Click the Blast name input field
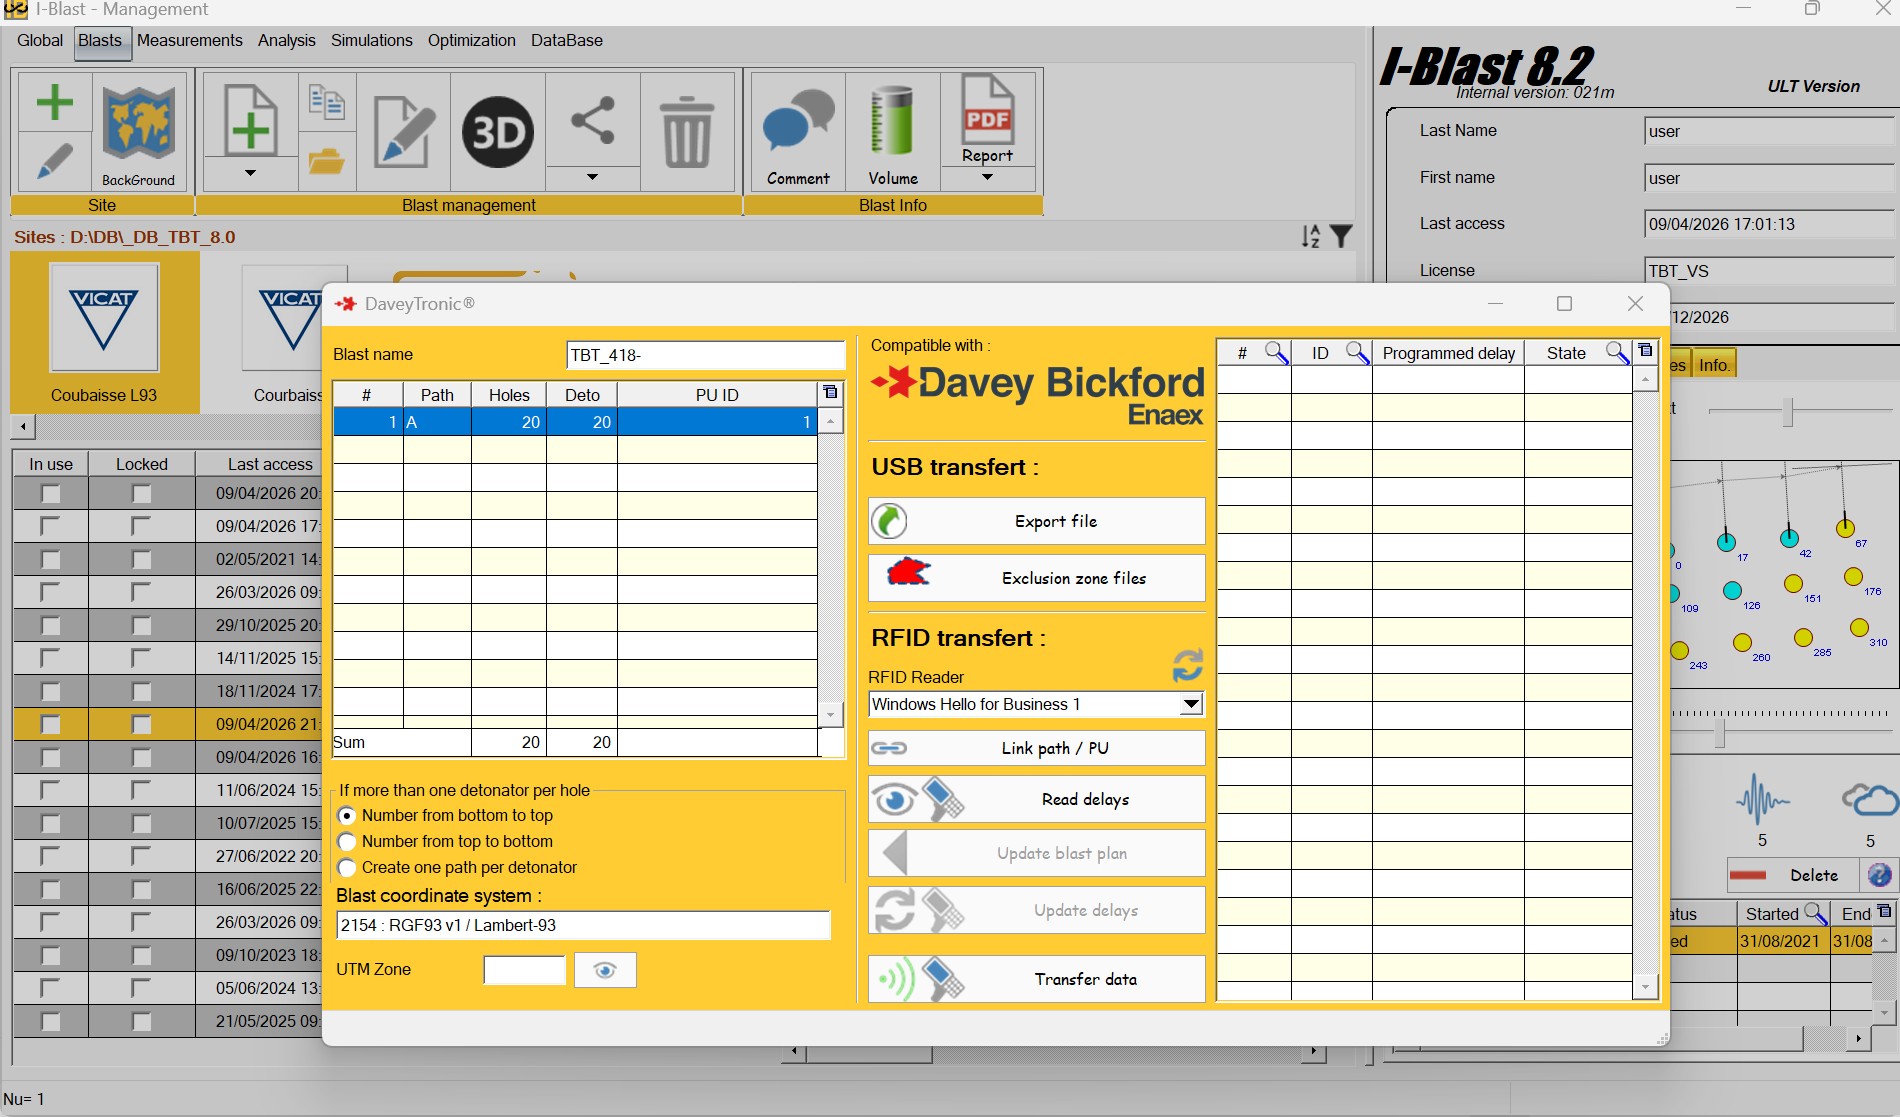The width and height of the screenshot is (1900, 1117). pos(705,355)
